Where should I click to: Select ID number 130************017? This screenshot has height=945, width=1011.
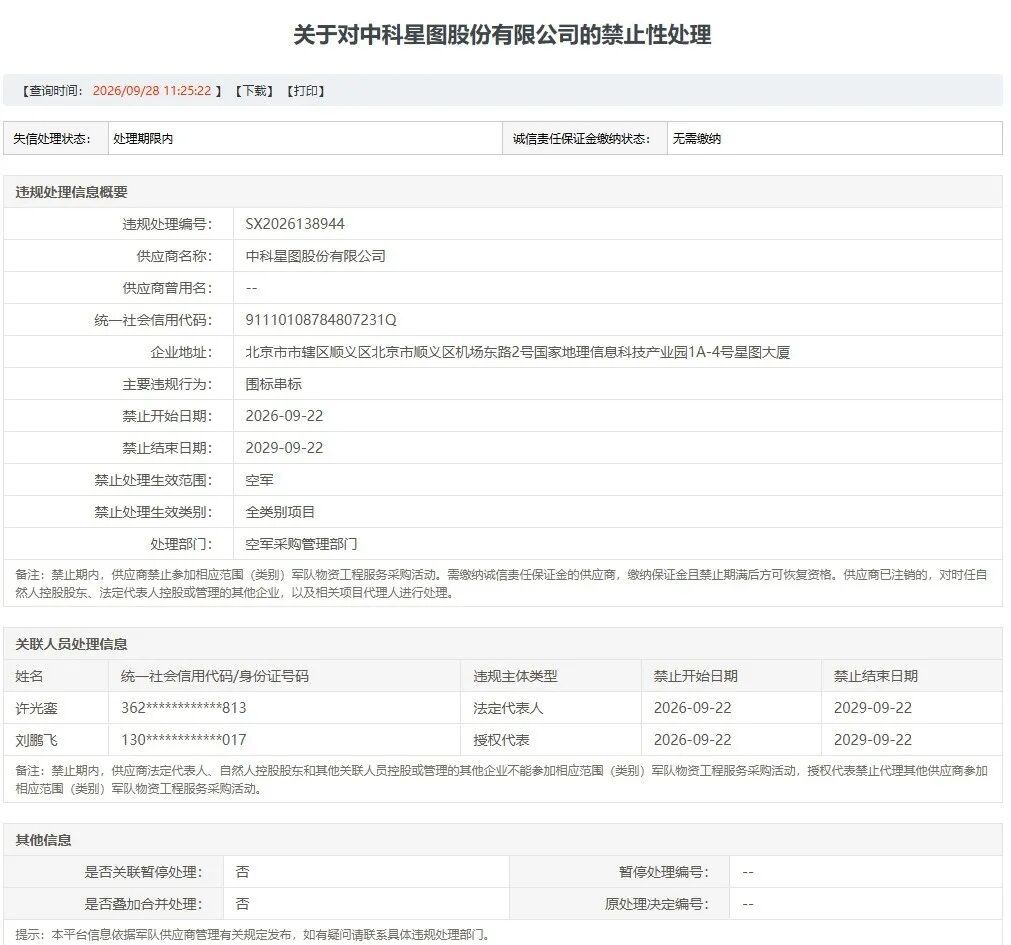click(x=184, y=740)
